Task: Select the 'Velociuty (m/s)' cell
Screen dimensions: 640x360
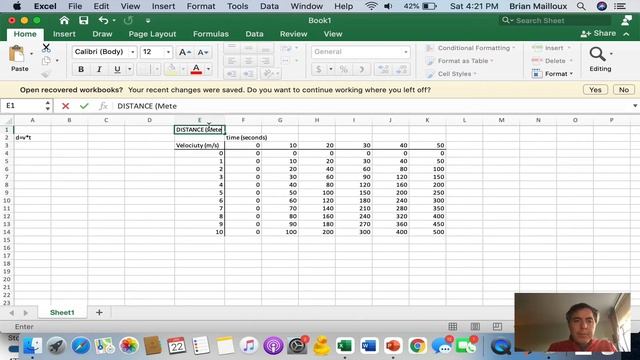Action: tap(199, 145)
